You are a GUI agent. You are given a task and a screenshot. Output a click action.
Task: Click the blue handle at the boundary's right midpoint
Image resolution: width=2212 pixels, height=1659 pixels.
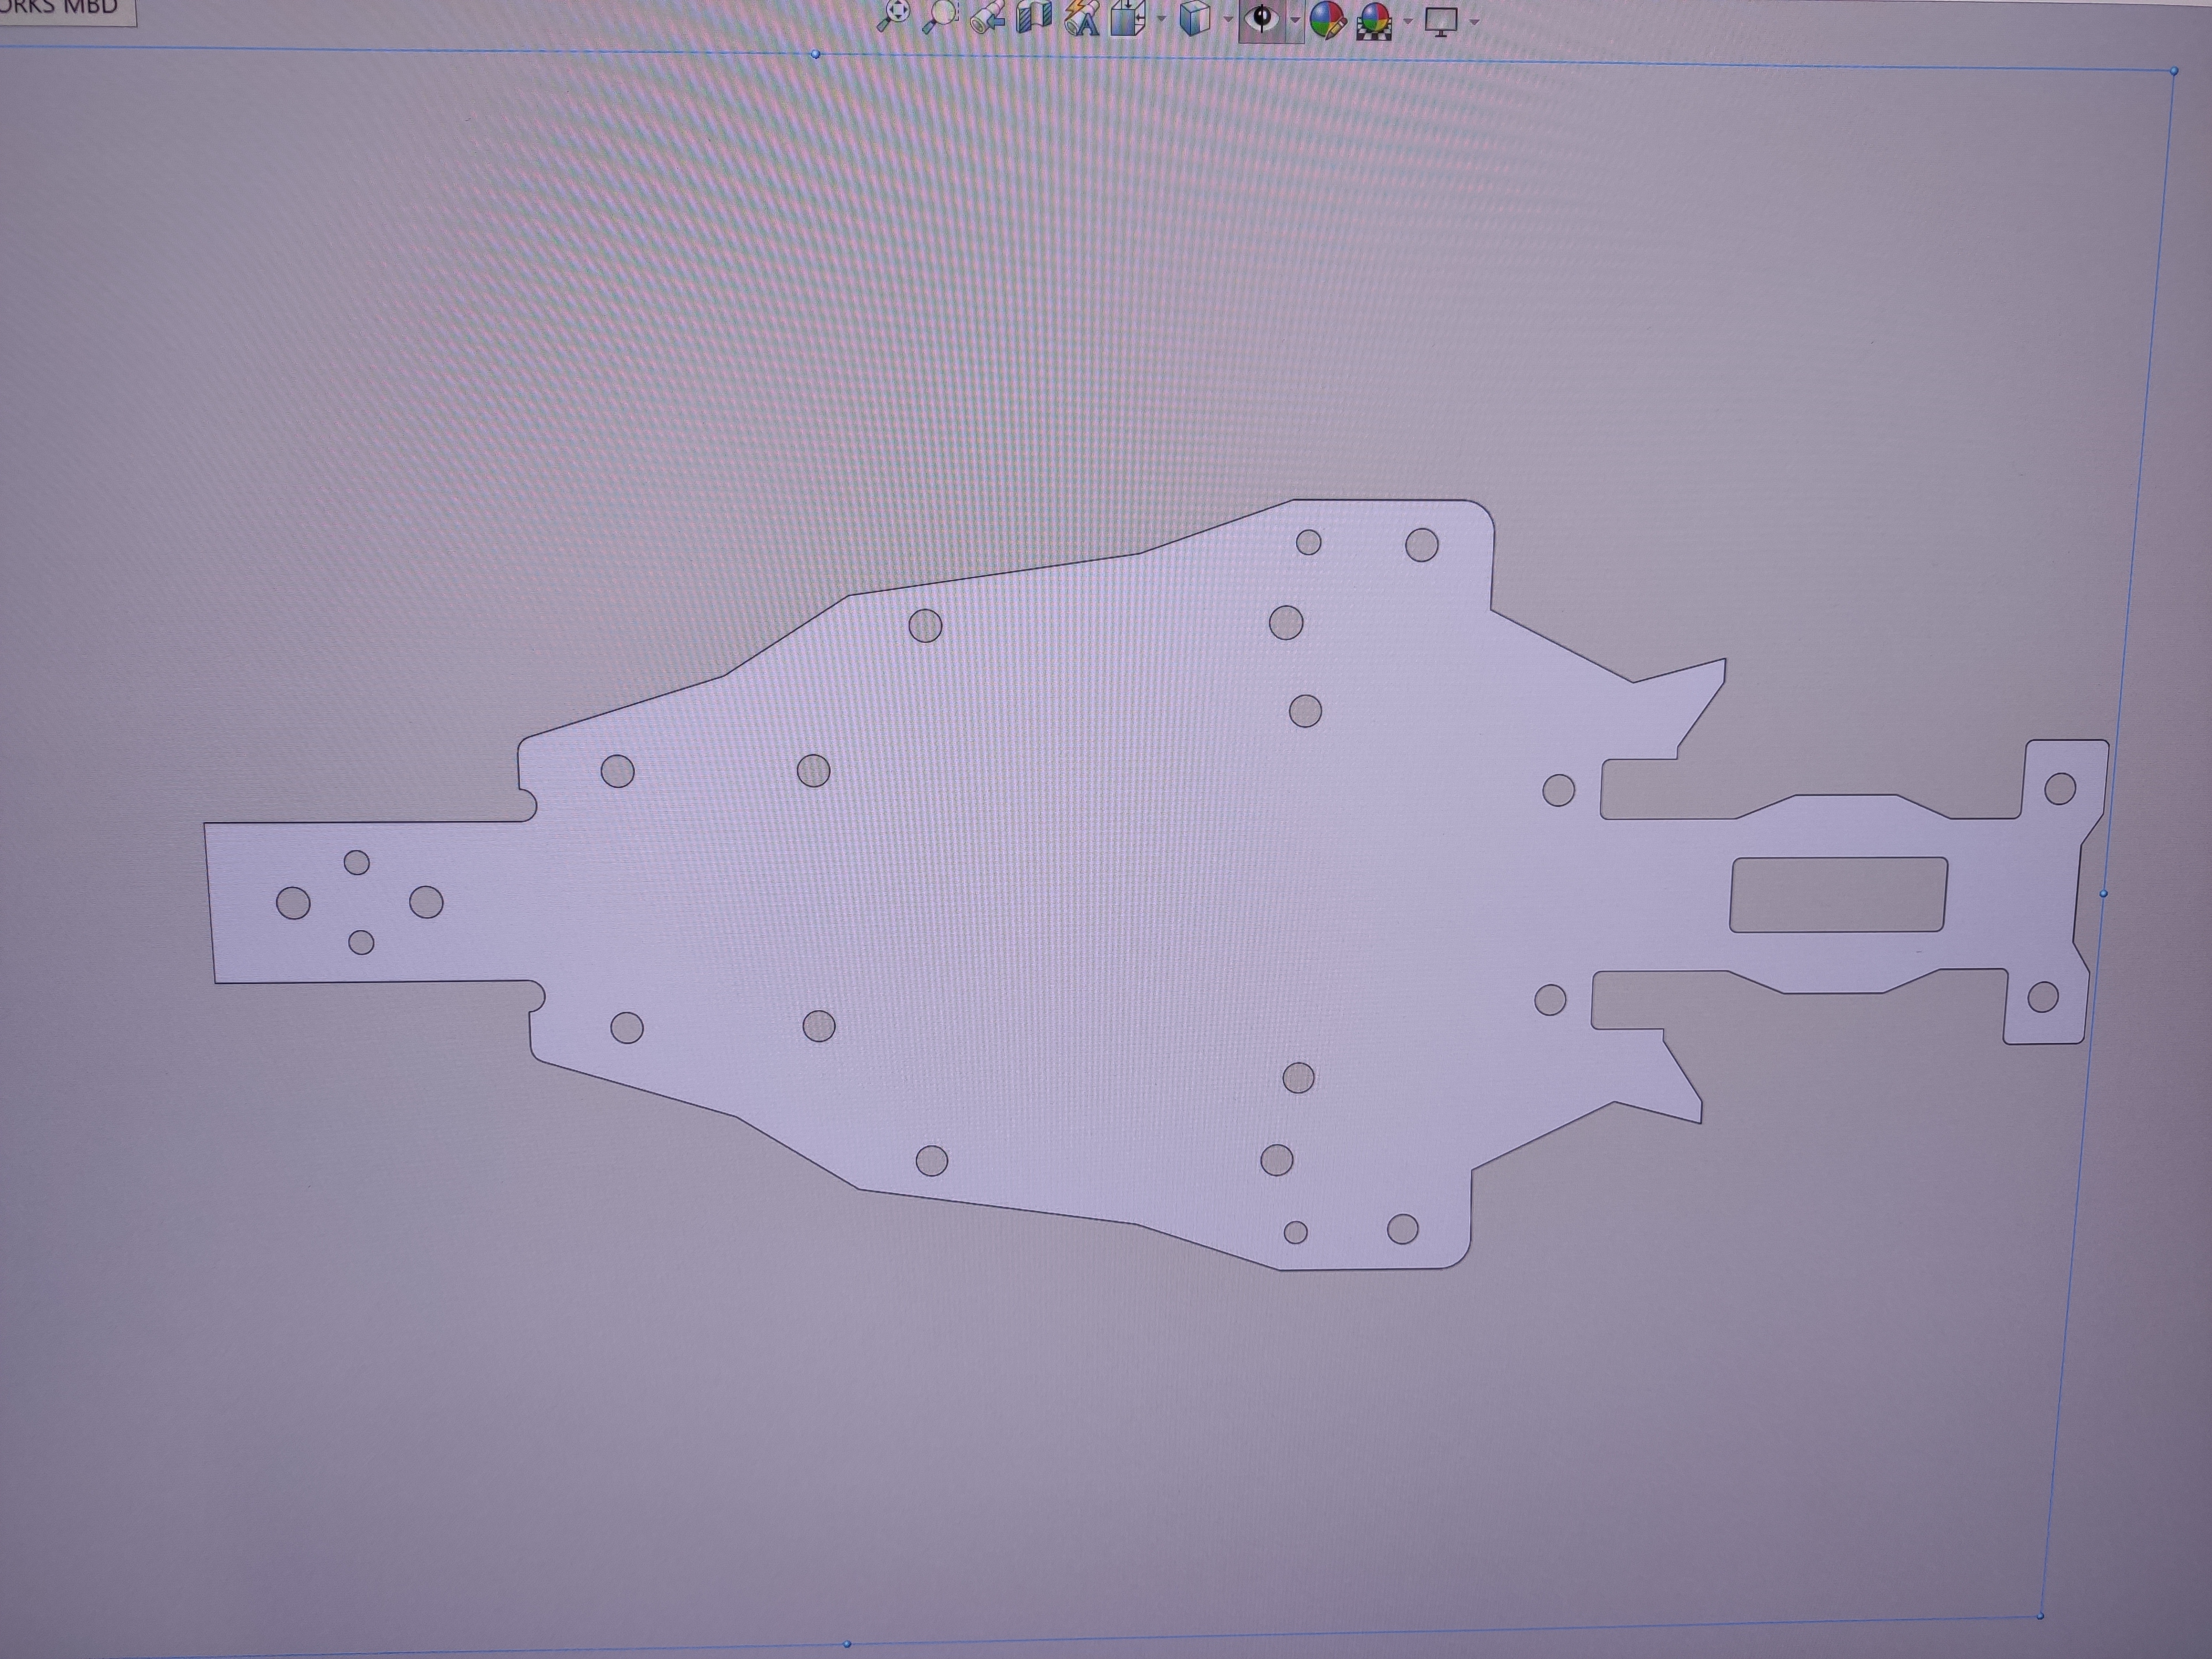click(x=2104, y=893)
